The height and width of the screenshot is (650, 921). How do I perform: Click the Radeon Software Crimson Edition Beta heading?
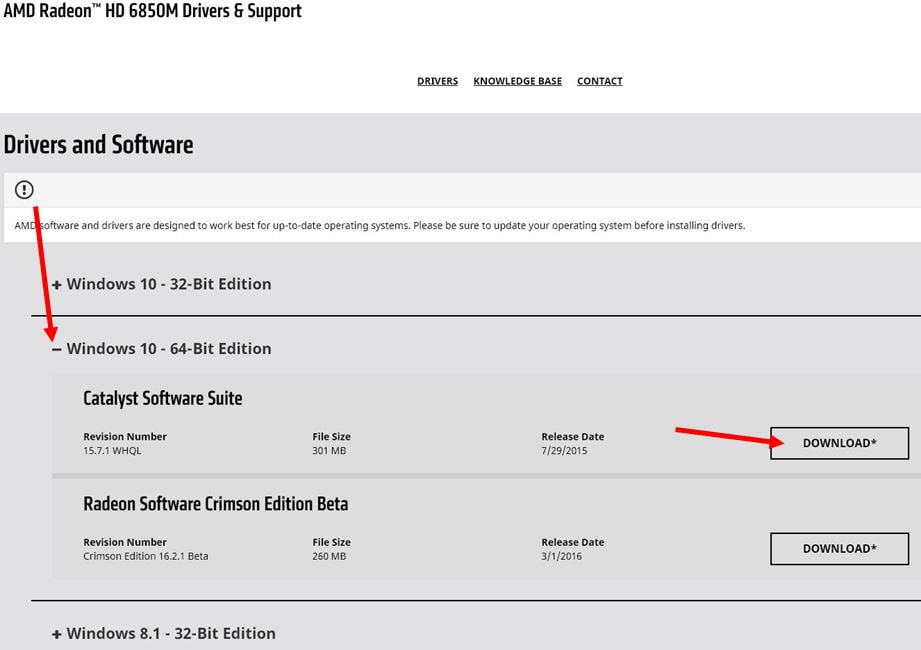[x=216, y=504]
